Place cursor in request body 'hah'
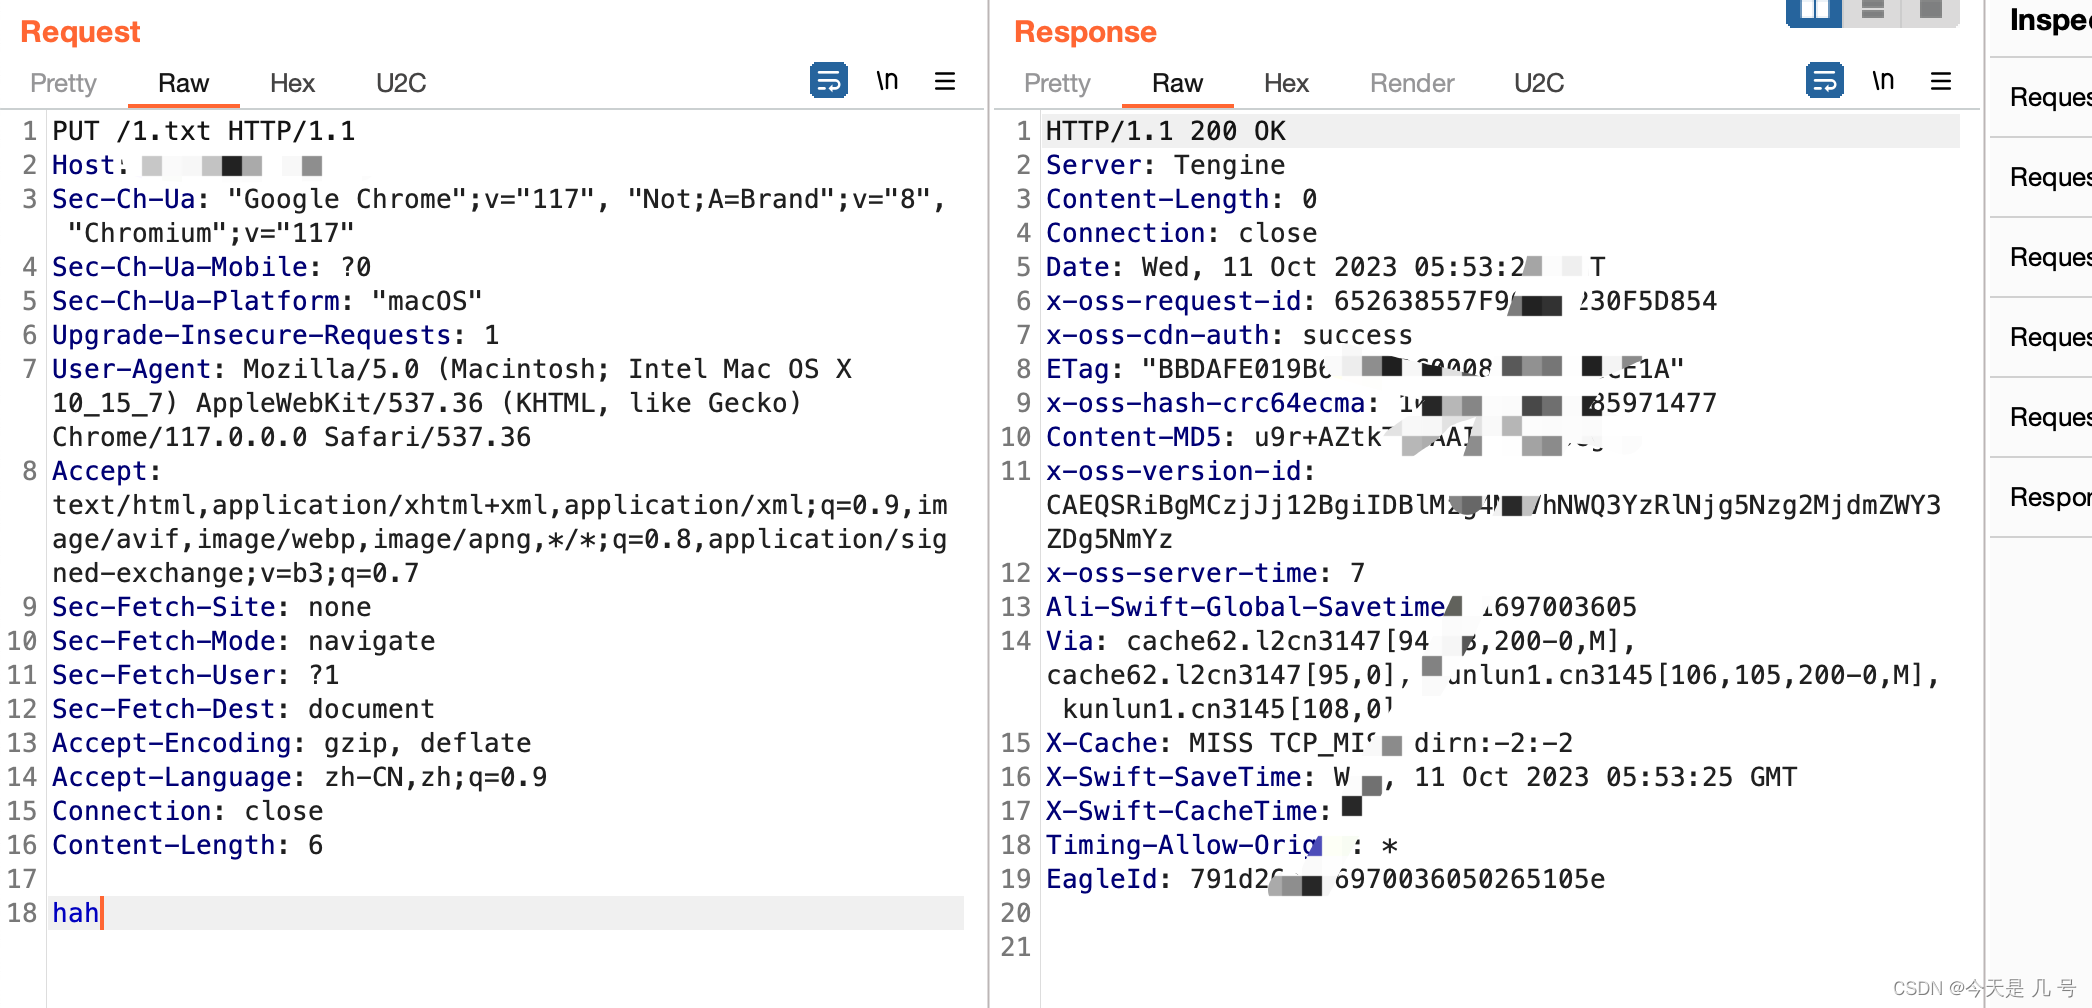The image size is (2092, 1008). pyautogui.click(x=76, y=913)
